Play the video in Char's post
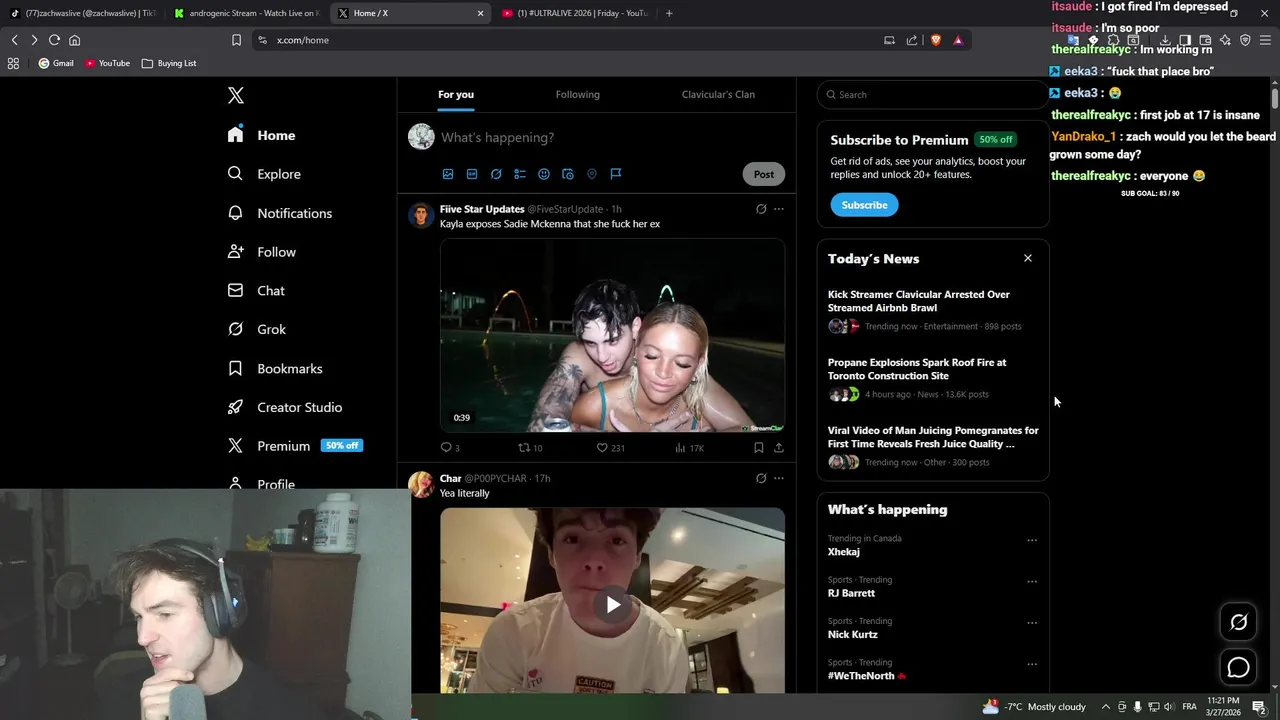Viewport: 1280px width, 720px height. (x=613, y=604)
